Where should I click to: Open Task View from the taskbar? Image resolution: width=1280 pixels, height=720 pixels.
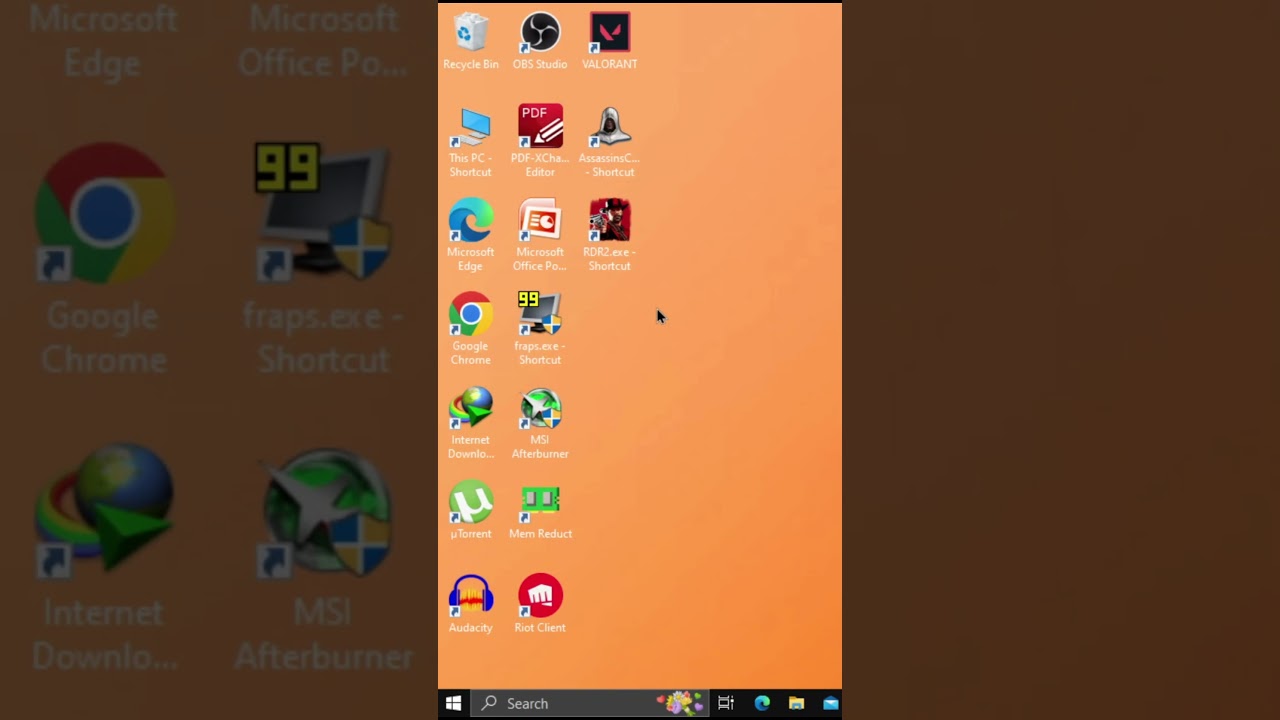(726, 704)
